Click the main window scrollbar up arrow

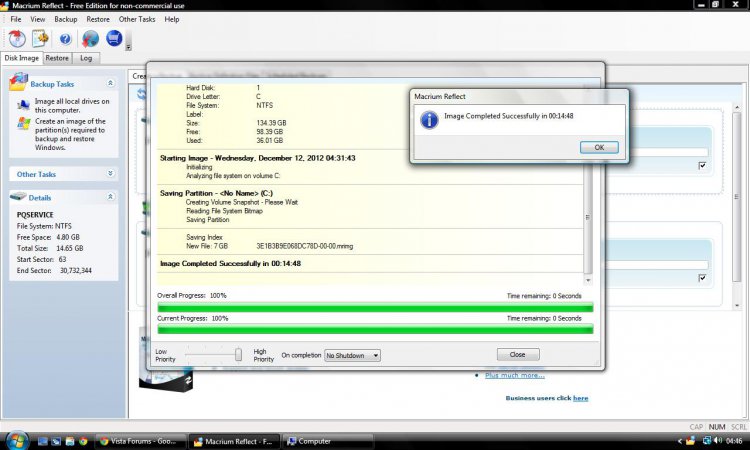pyautogui.click(x=737, y=106)
